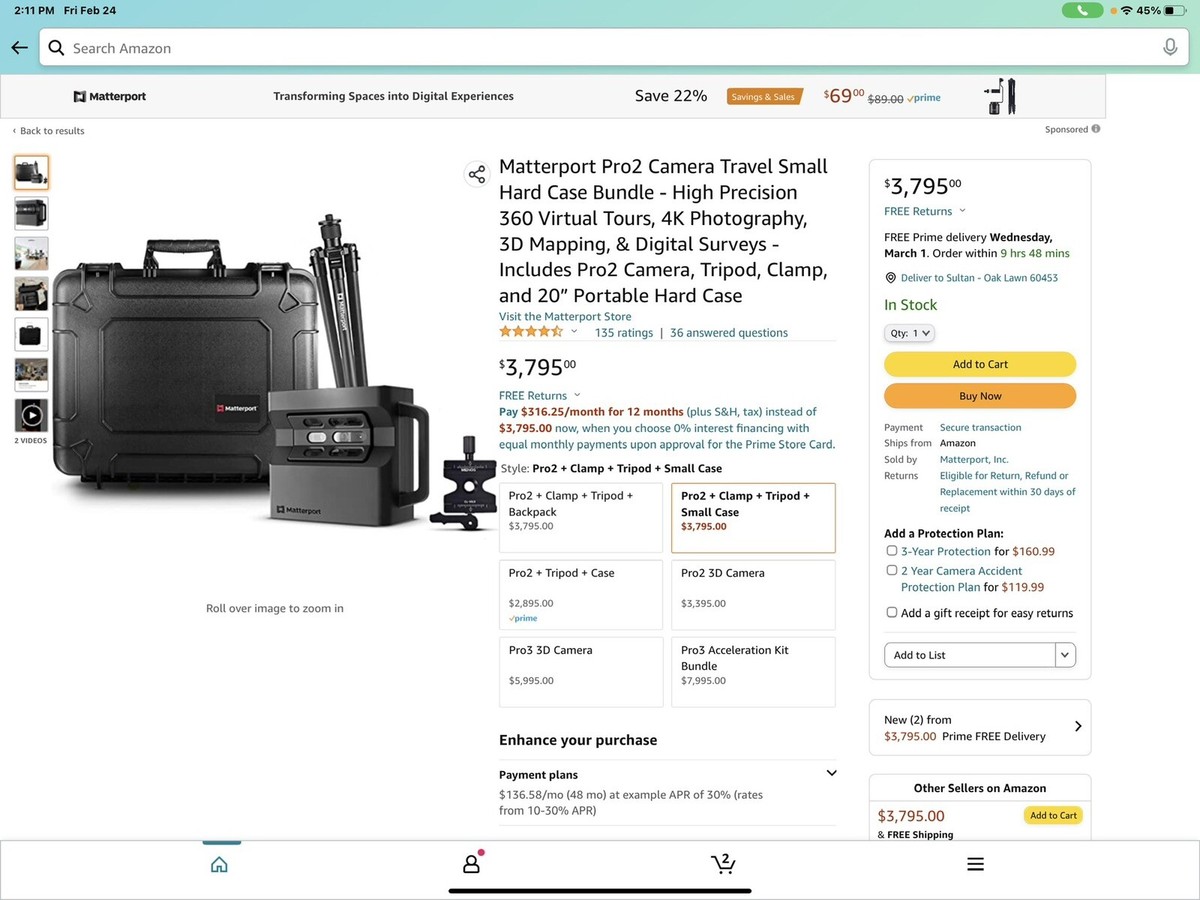Screen dimensions: 1200x900
Task: Open sponsored tripod product image in banner
Action: [1000, 97]
